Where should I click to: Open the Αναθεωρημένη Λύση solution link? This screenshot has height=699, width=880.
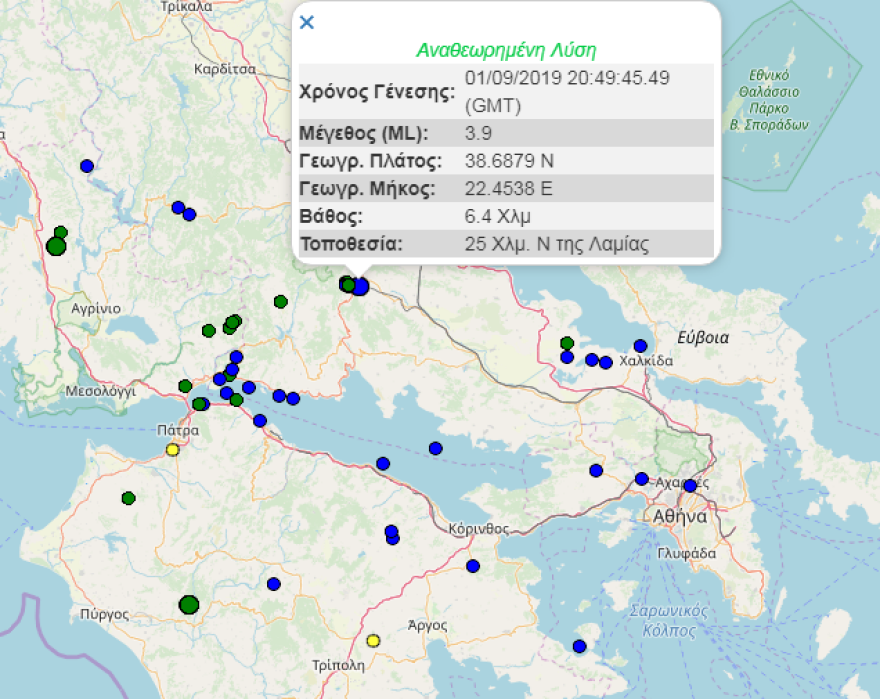pos(506,47)
